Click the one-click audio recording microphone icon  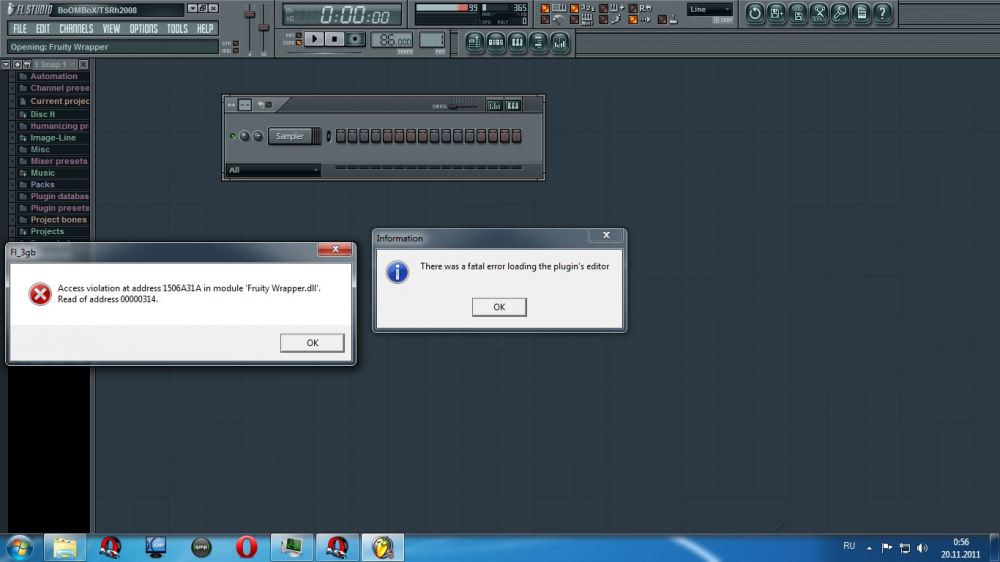tap(840, 13)
